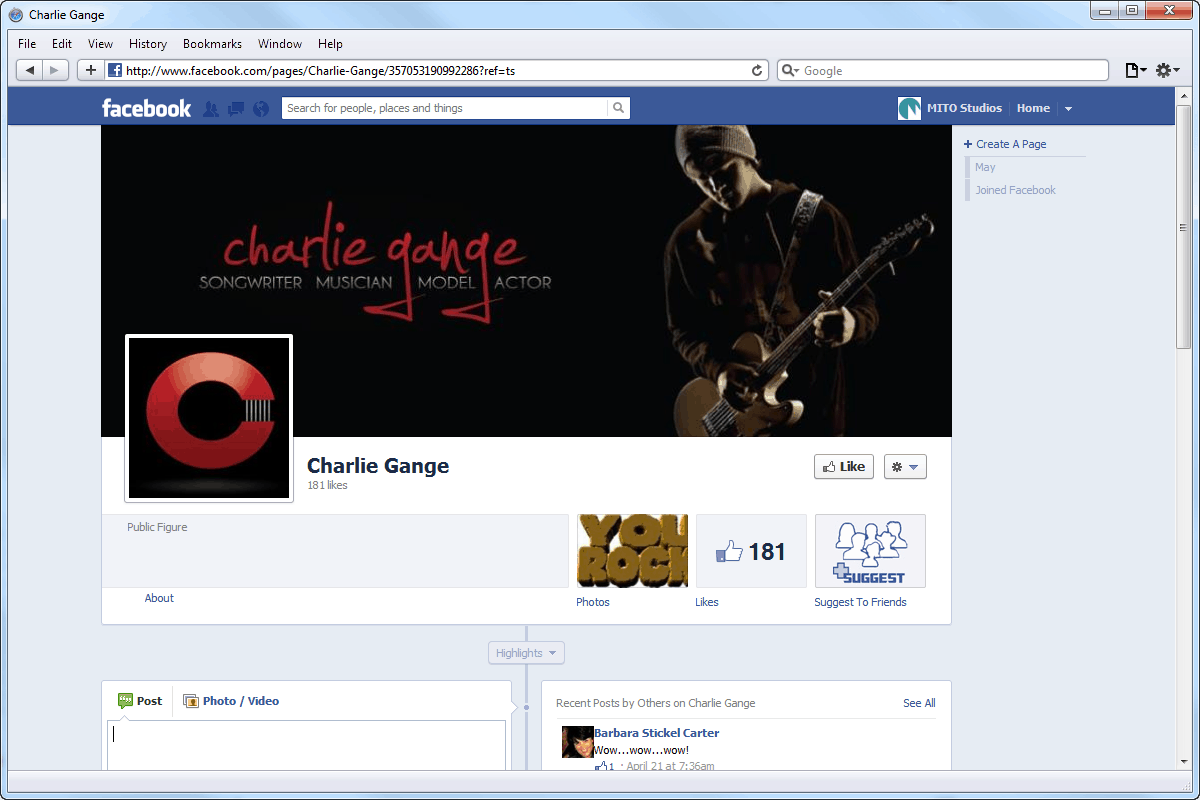1200x800 pixels.
Task: Click the 181 likes count under page name
Action: pos(327,485)
